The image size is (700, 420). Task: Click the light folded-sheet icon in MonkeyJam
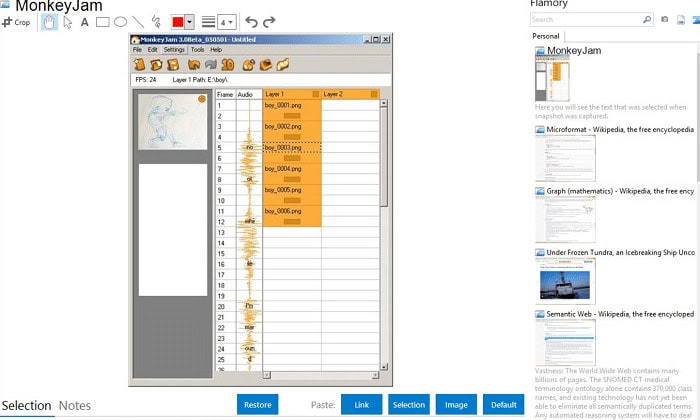click(x=283, y=65)
